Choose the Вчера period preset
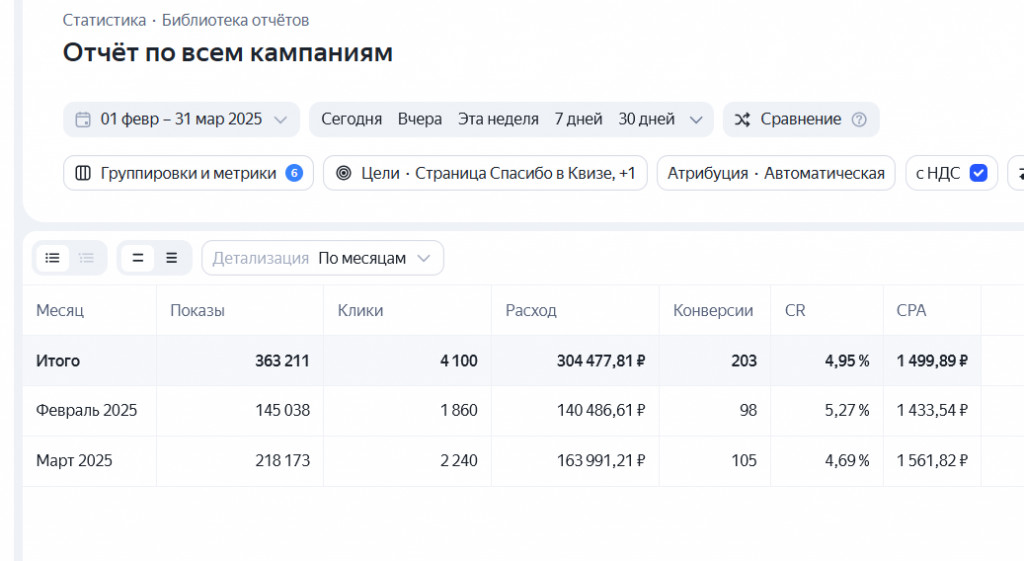1024x561 pixels. pos(420,120)
